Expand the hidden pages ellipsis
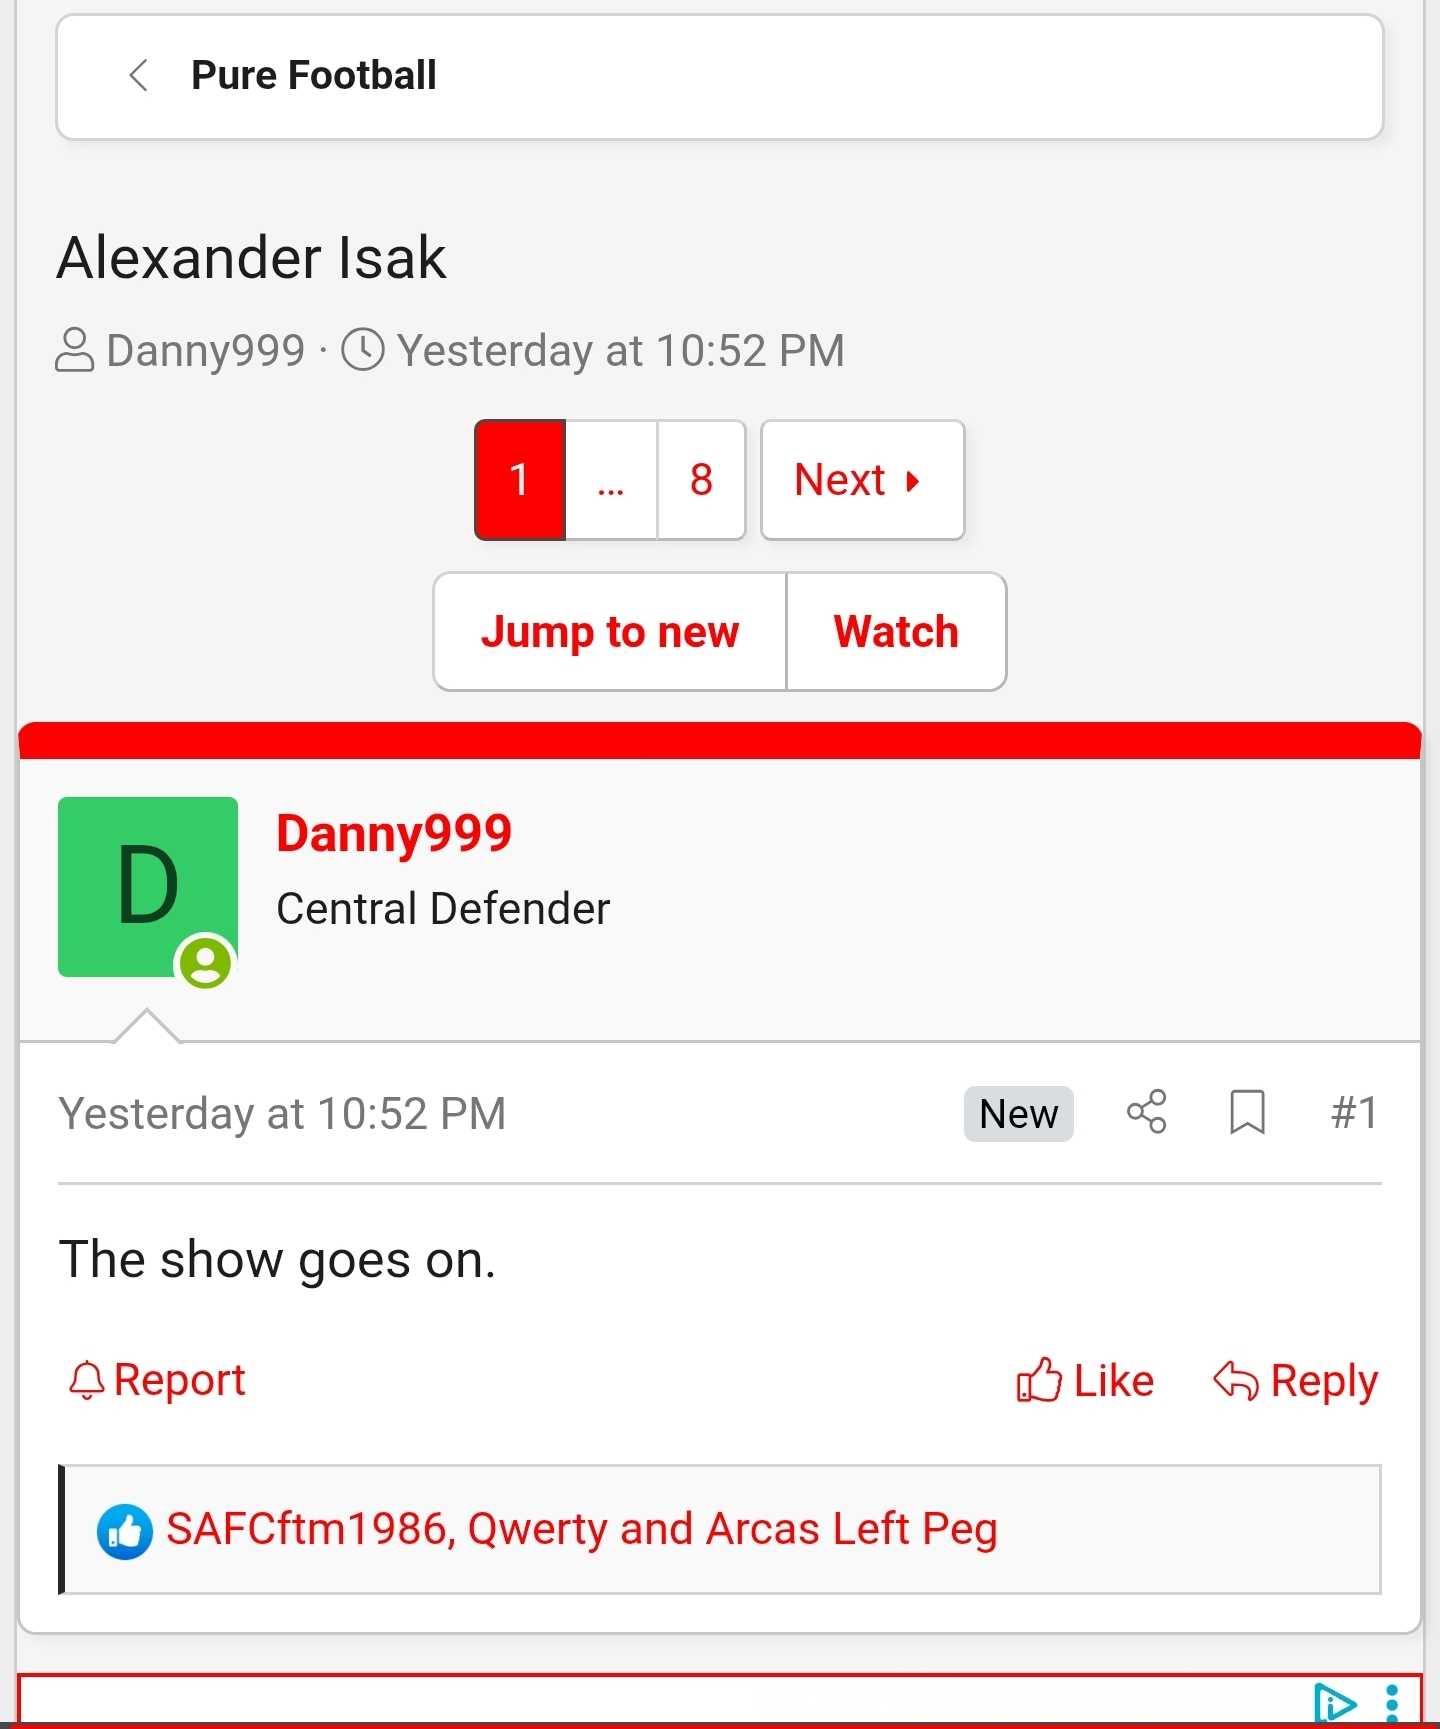 click(x=611, y=480)
